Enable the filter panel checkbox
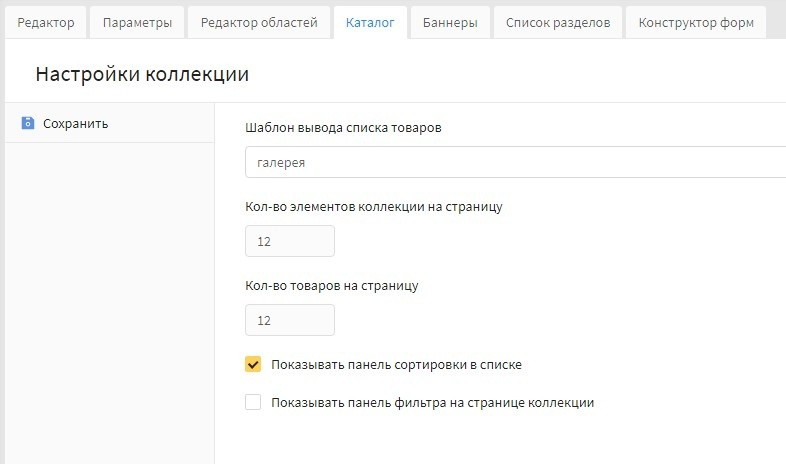 253,403
